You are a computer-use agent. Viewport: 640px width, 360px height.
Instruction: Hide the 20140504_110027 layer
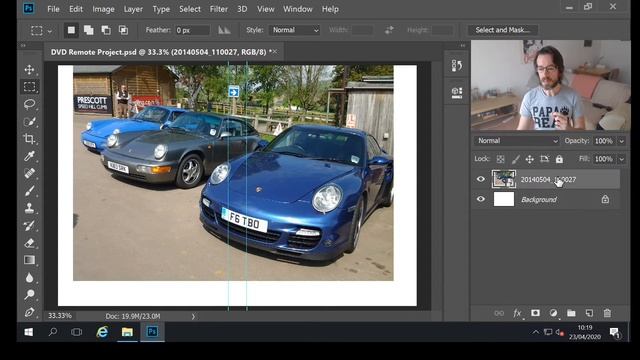coord(481,179)
